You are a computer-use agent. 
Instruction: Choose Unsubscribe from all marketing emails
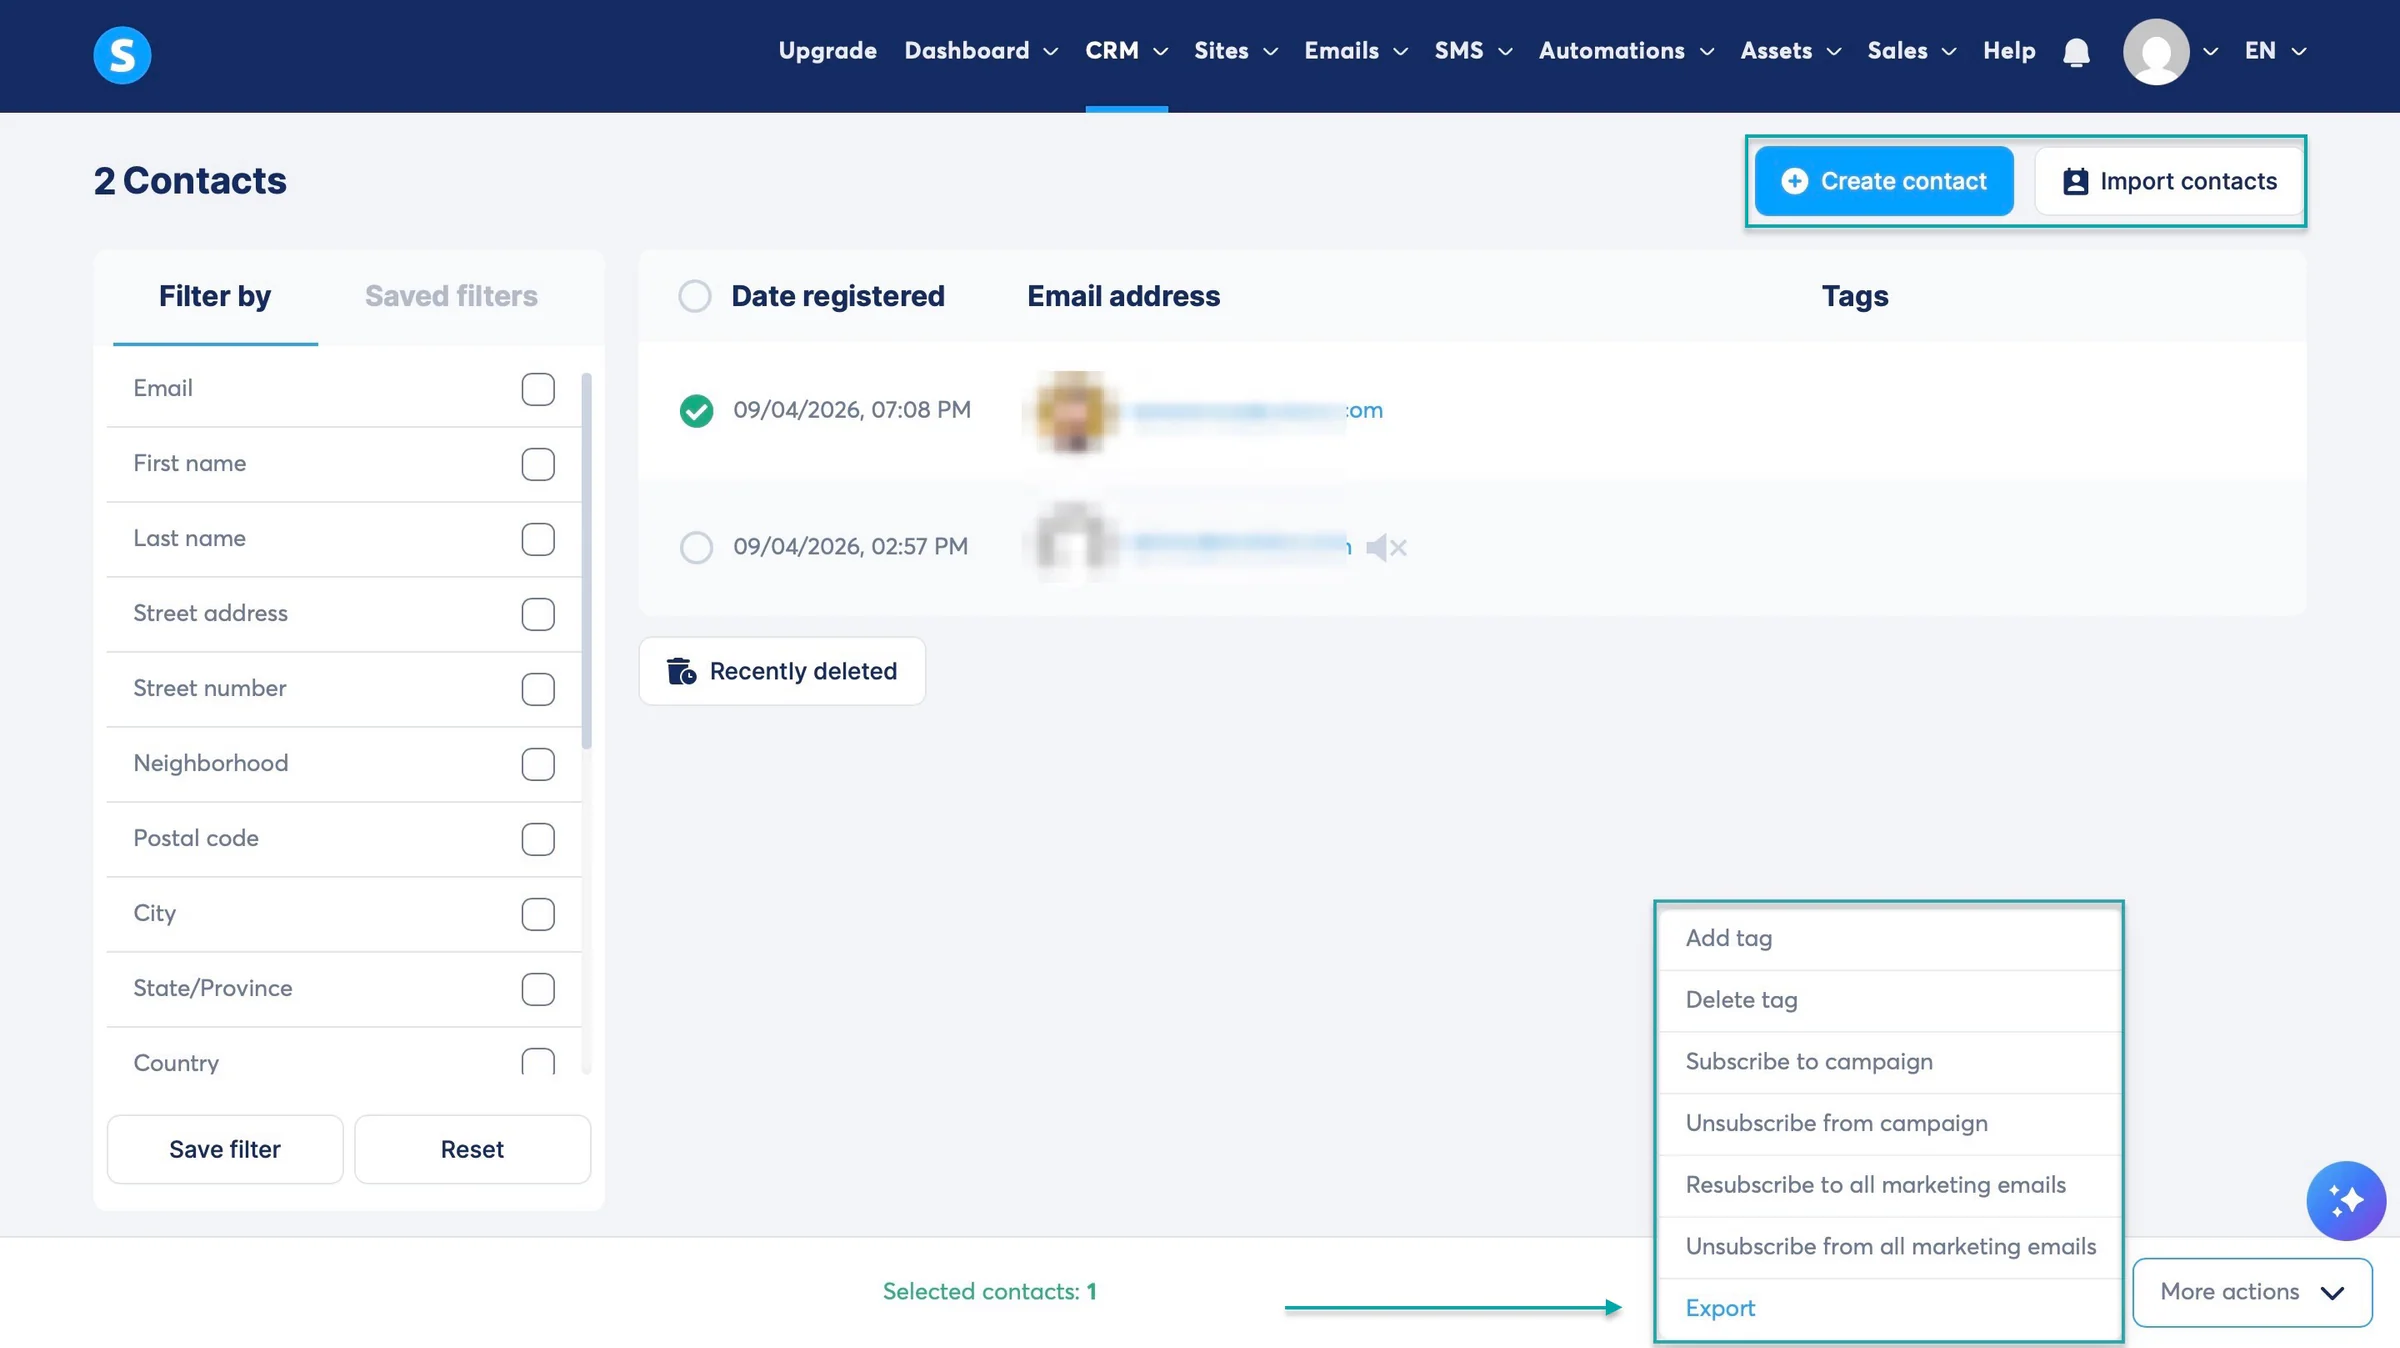pyautogui.click(x=1889, y=1247)
